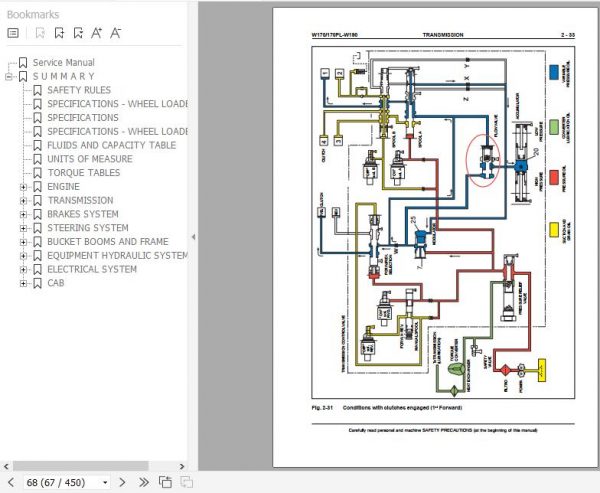Expand the ENGINE bookmark node

(23, 187)
